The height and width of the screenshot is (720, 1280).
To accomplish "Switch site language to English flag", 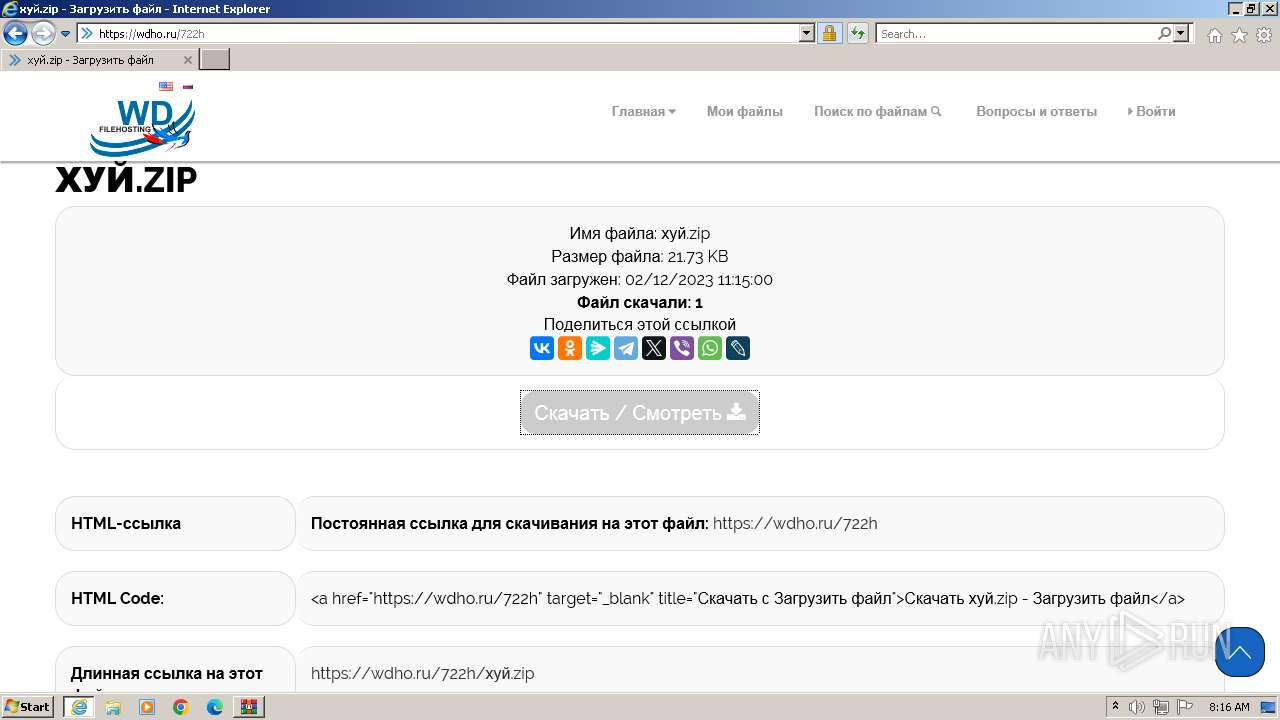I will pos(166,87).
